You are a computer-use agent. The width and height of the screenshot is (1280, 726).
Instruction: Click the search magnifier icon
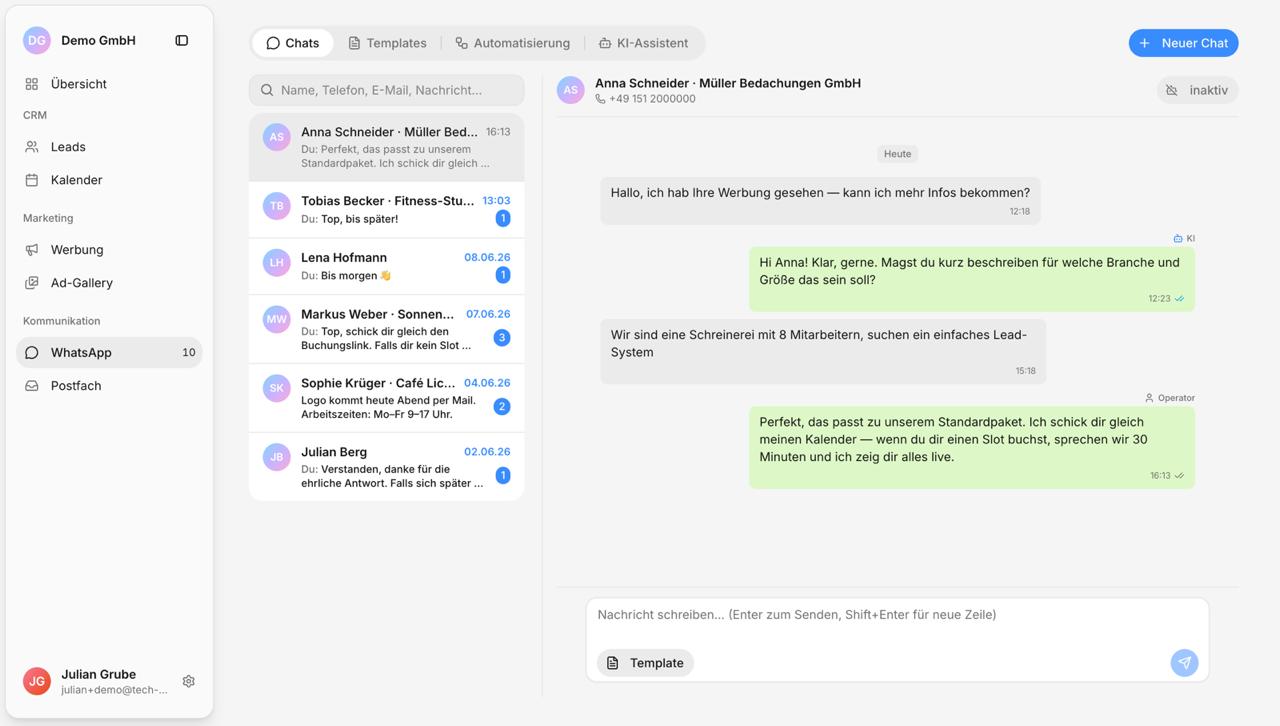267,90
